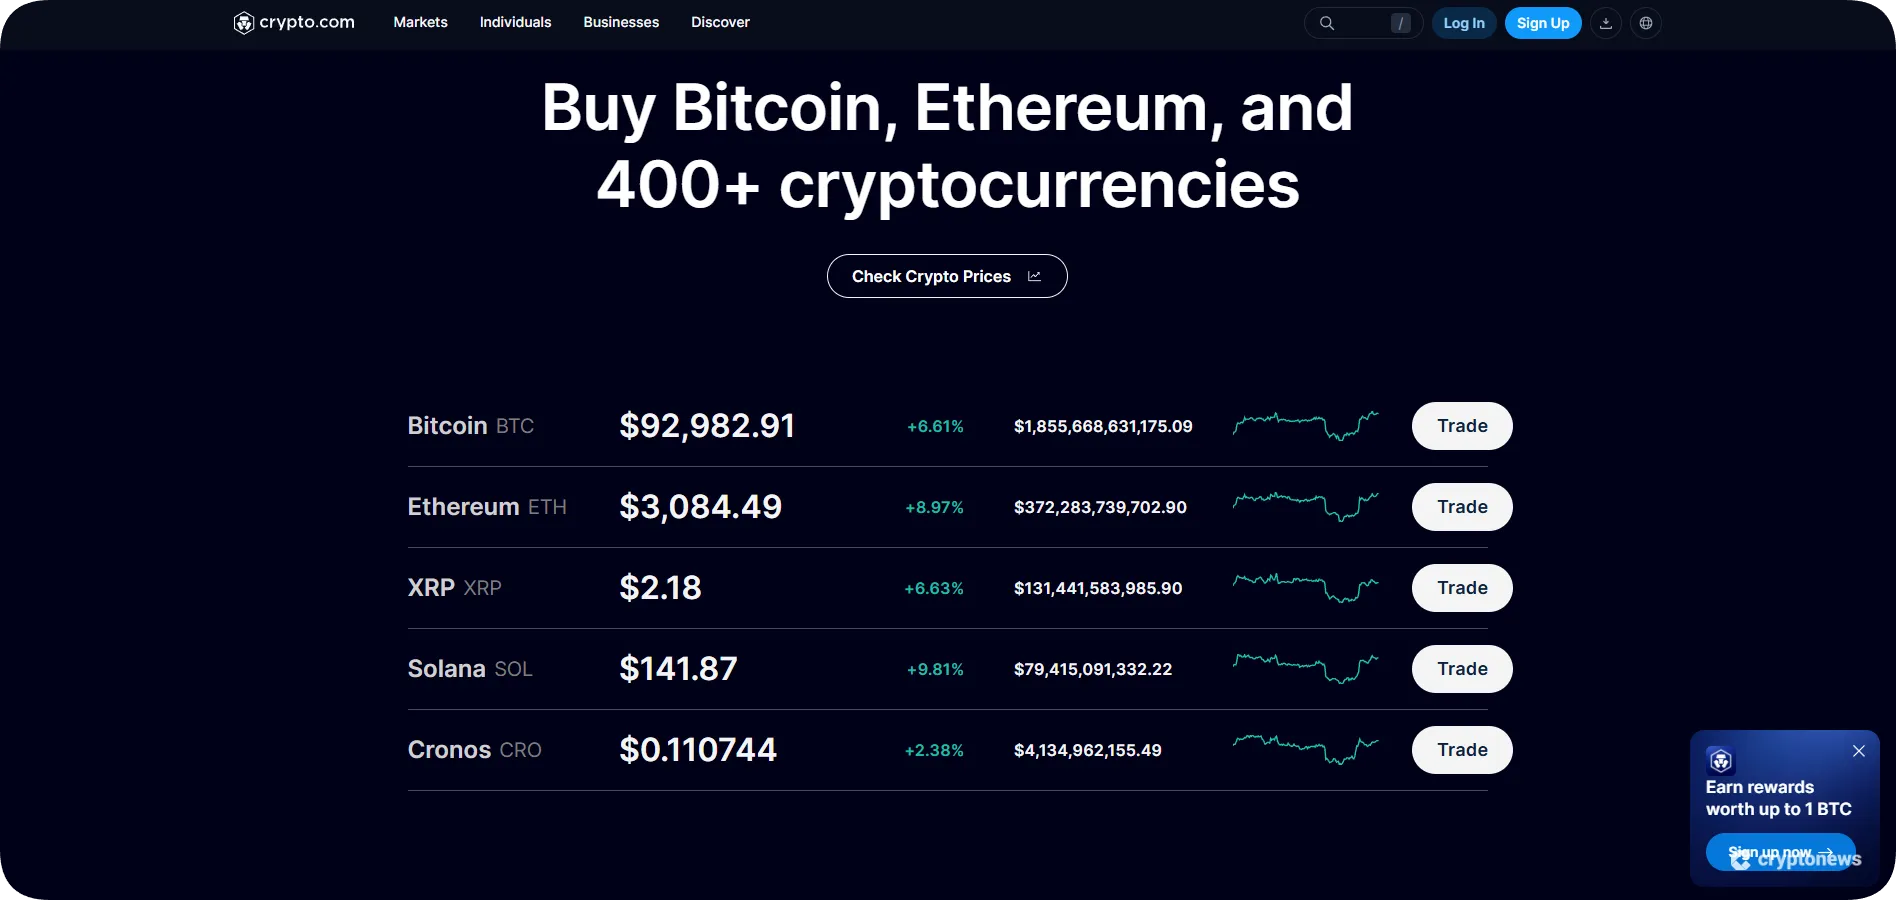Expand the Individuals navigation dropdown

click(515, 22)
